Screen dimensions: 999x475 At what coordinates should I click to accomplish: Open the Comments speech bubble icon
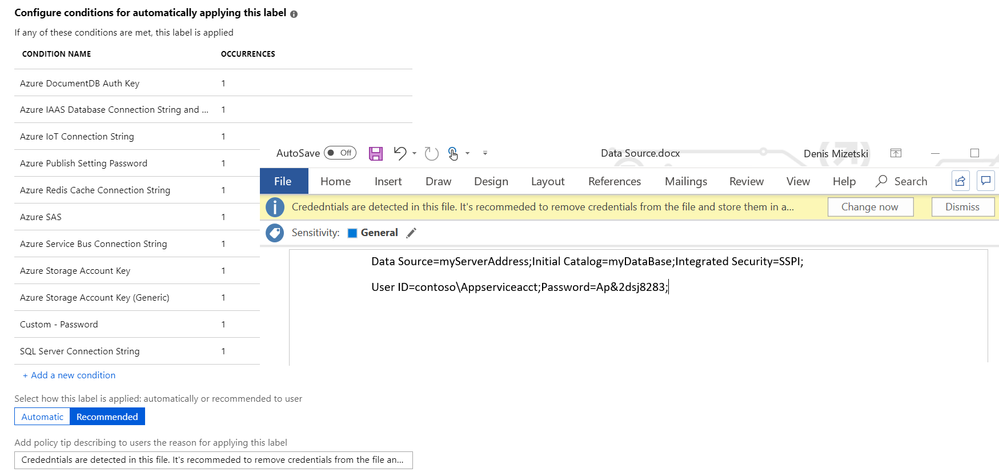pos(986,181)
